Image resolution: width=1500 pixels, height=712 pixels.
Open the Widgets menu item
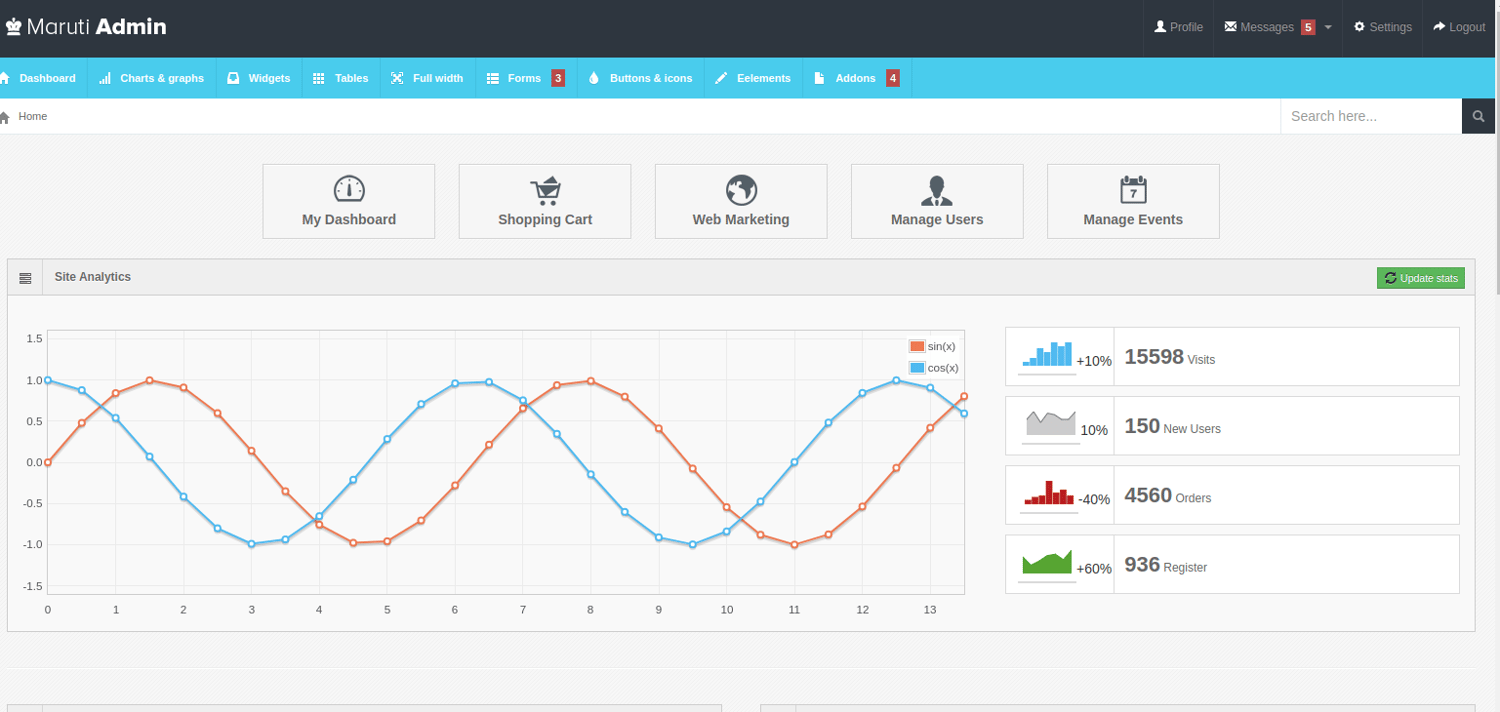pos(259,78)
